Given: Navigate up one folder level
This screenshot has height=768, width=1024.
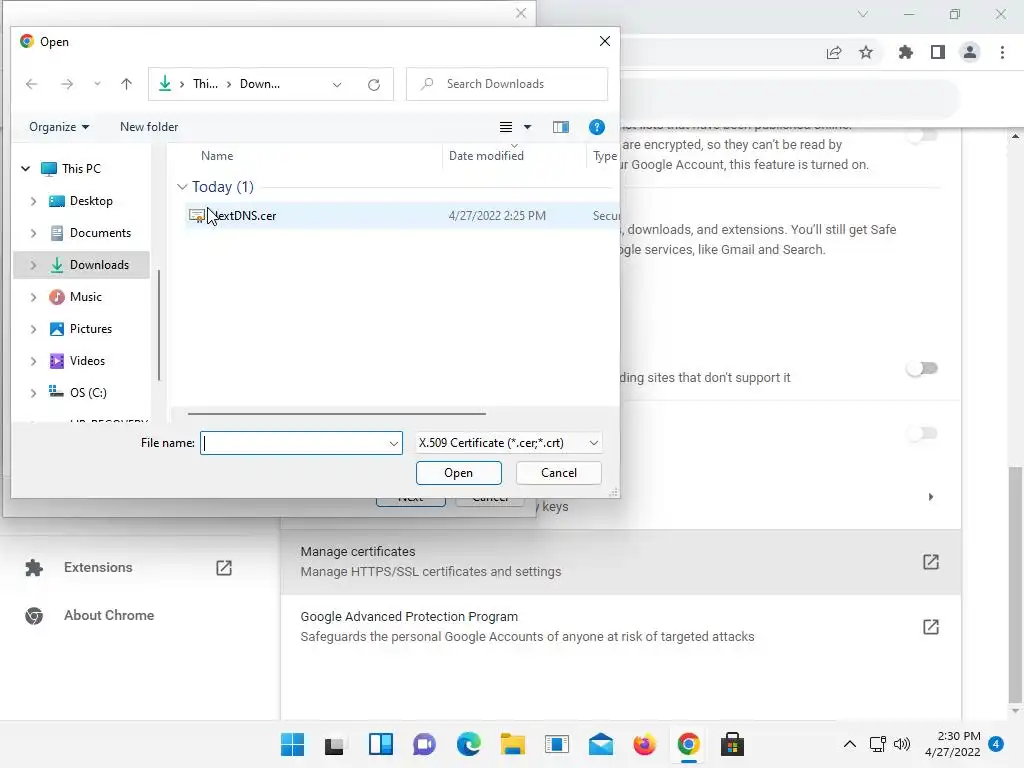Looking at the screenshot, I should [x=126, y=84].
